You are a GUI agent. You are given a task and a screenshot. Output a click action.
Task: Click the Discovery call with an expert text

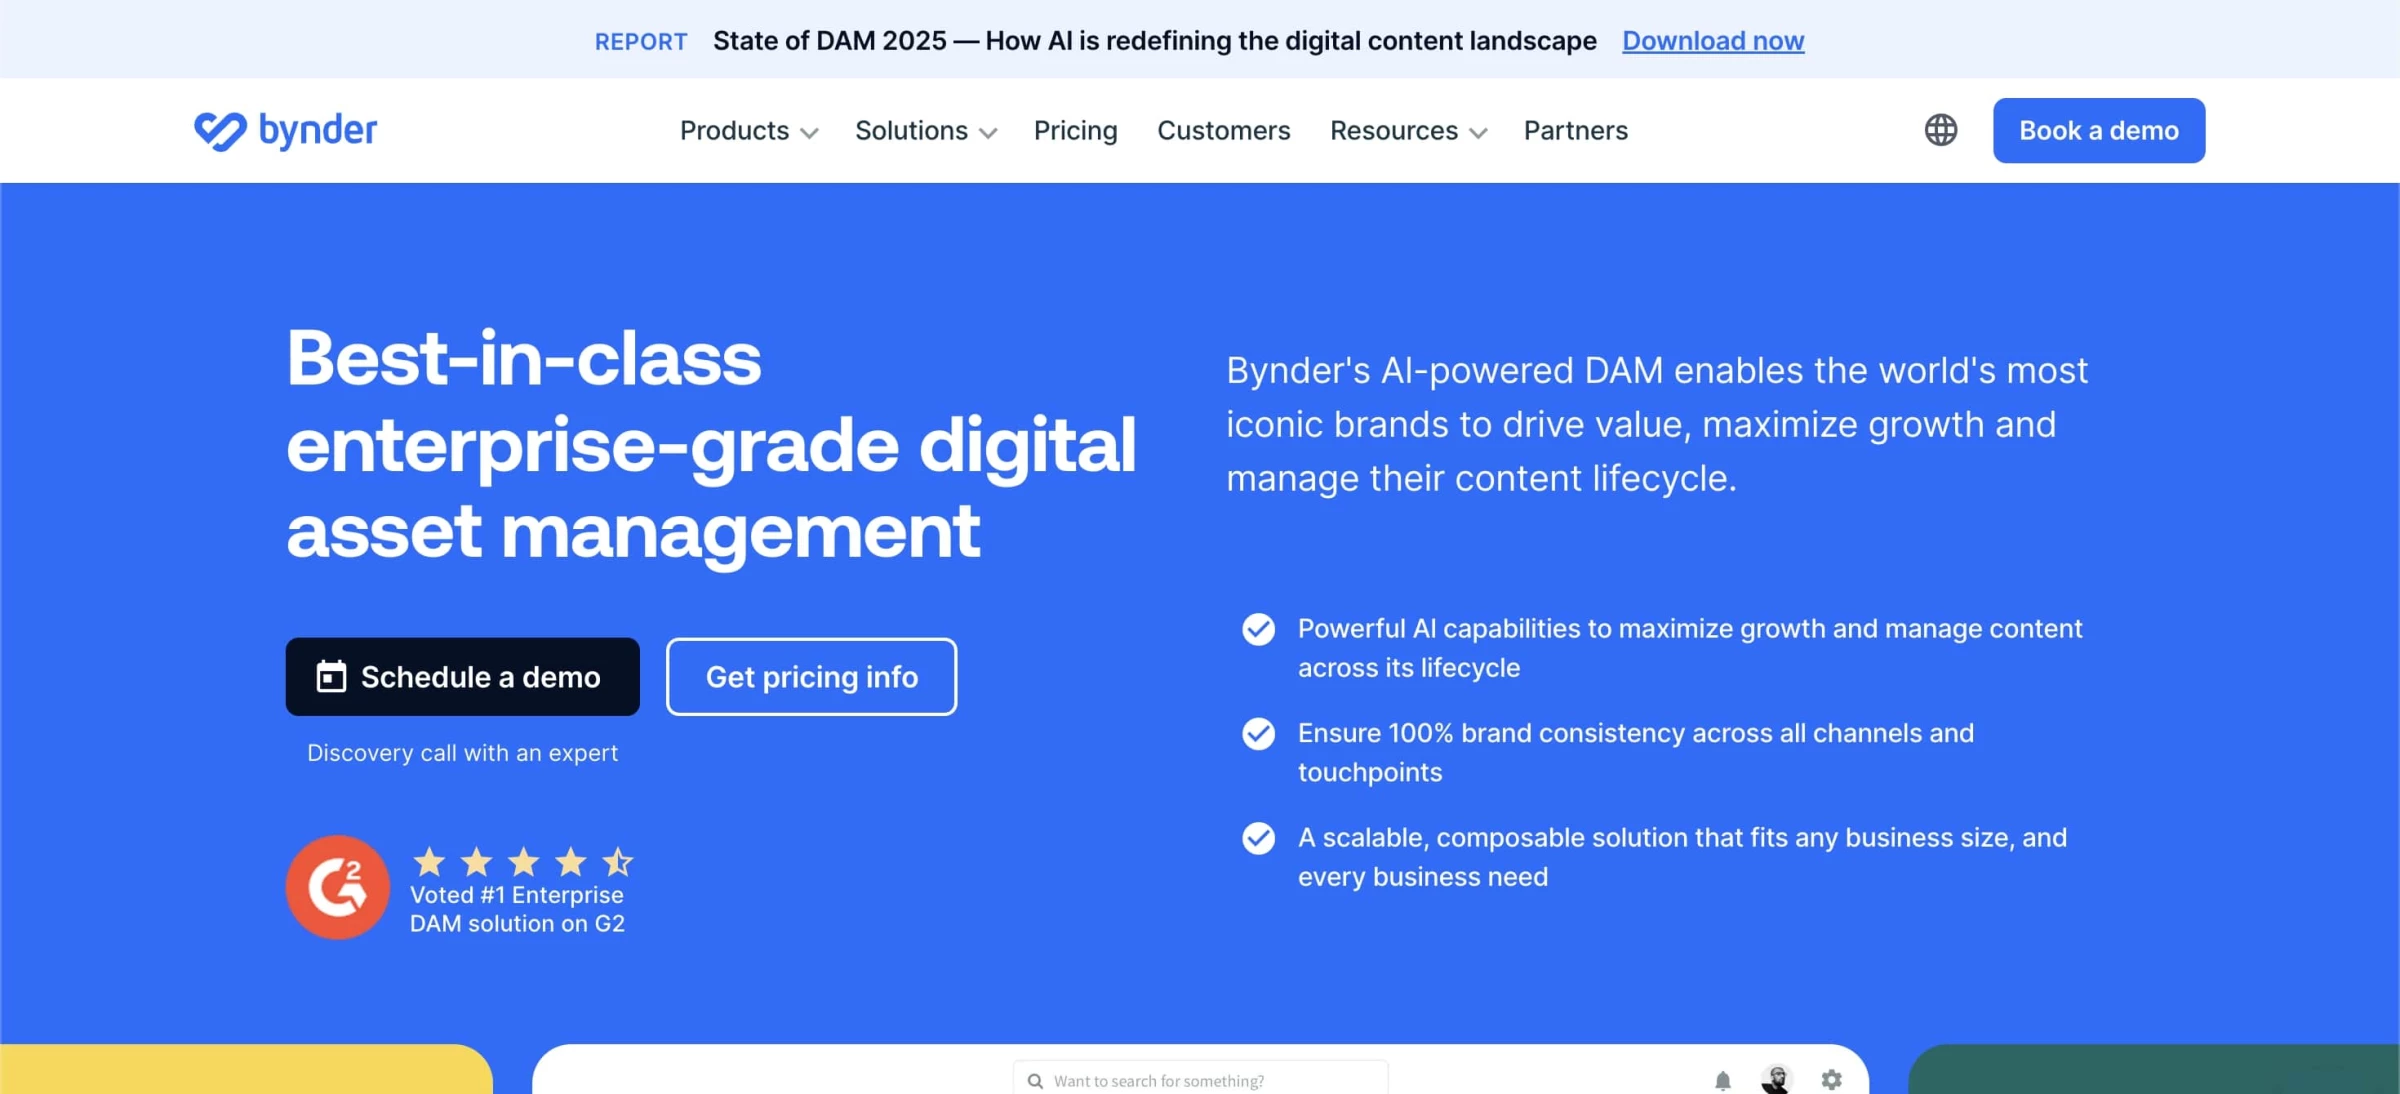pos(462,753)
